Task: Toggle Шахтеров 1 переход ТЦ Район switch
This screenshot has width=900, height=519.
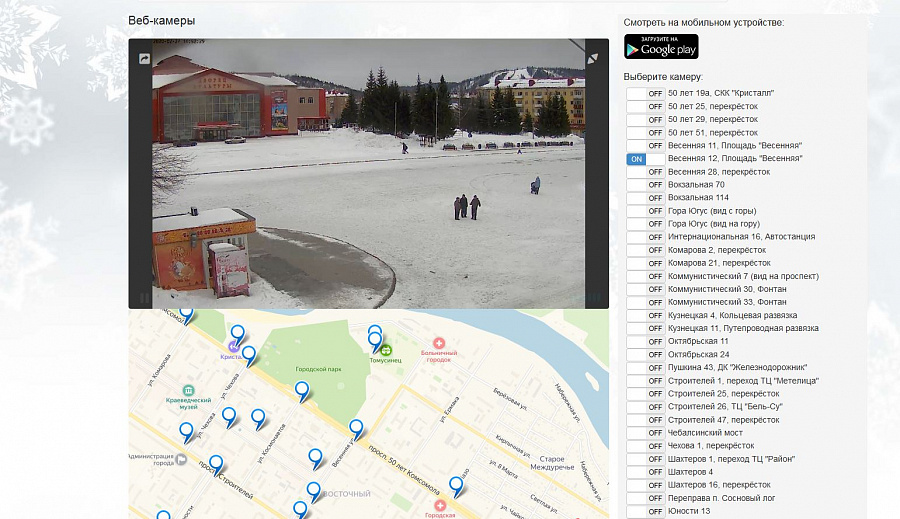Action: point(646,459)
